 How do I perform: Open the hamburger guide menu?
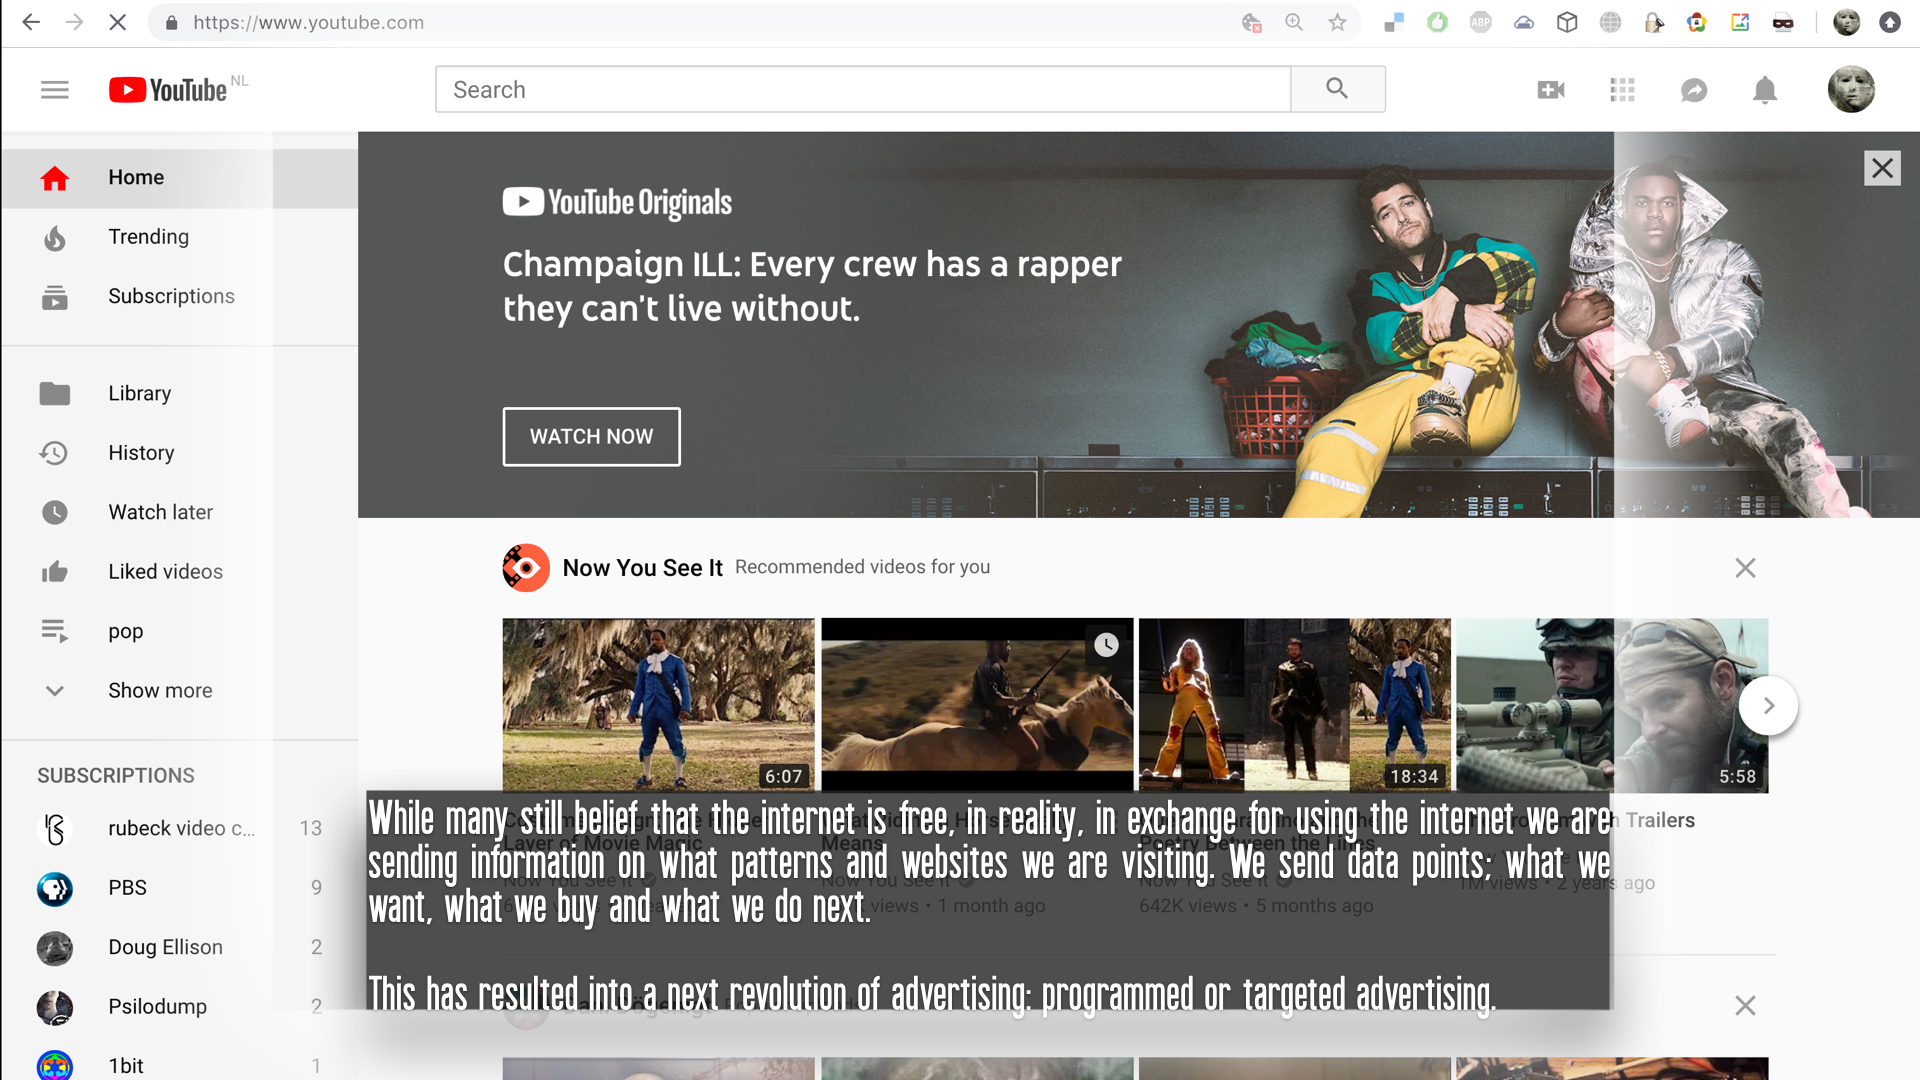tap(55, 90)
